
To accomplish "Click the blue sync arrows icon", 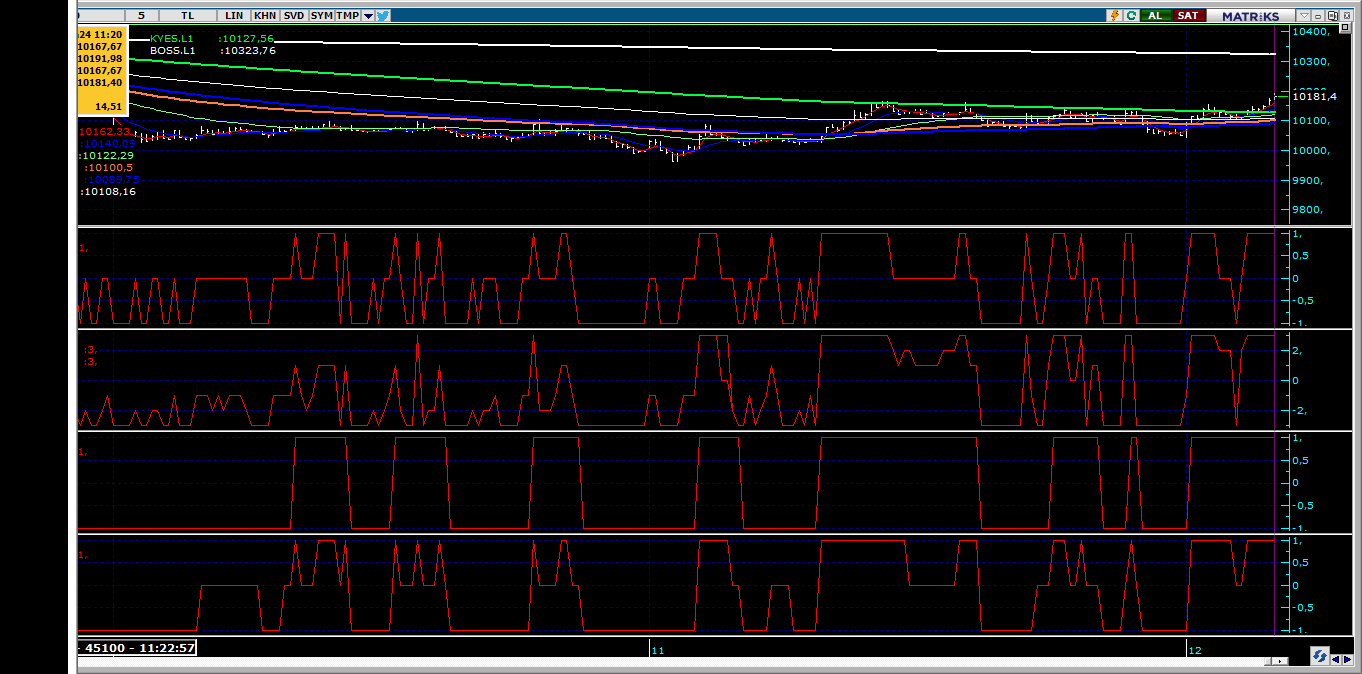I will pyautogui.click(x=1320, y=656).
